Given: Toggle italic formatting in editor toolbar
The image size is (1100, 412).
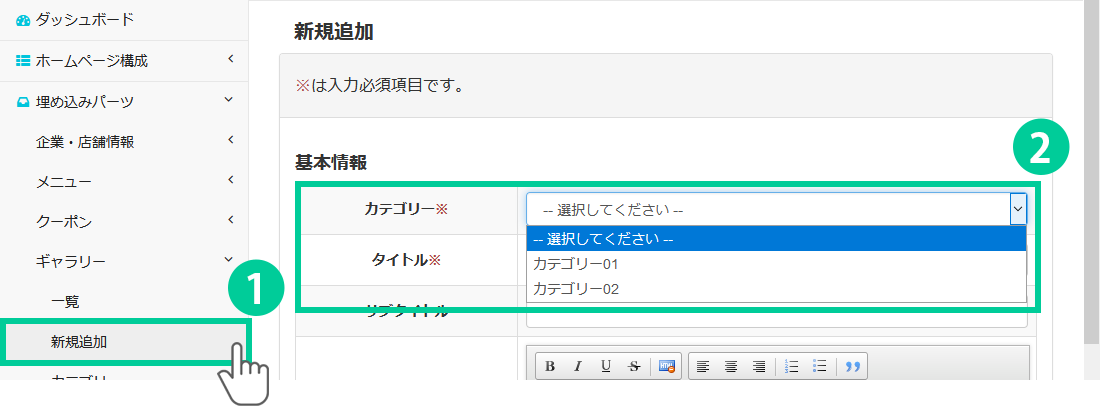Looking at the screenshot, I should [x=578, y=367].
